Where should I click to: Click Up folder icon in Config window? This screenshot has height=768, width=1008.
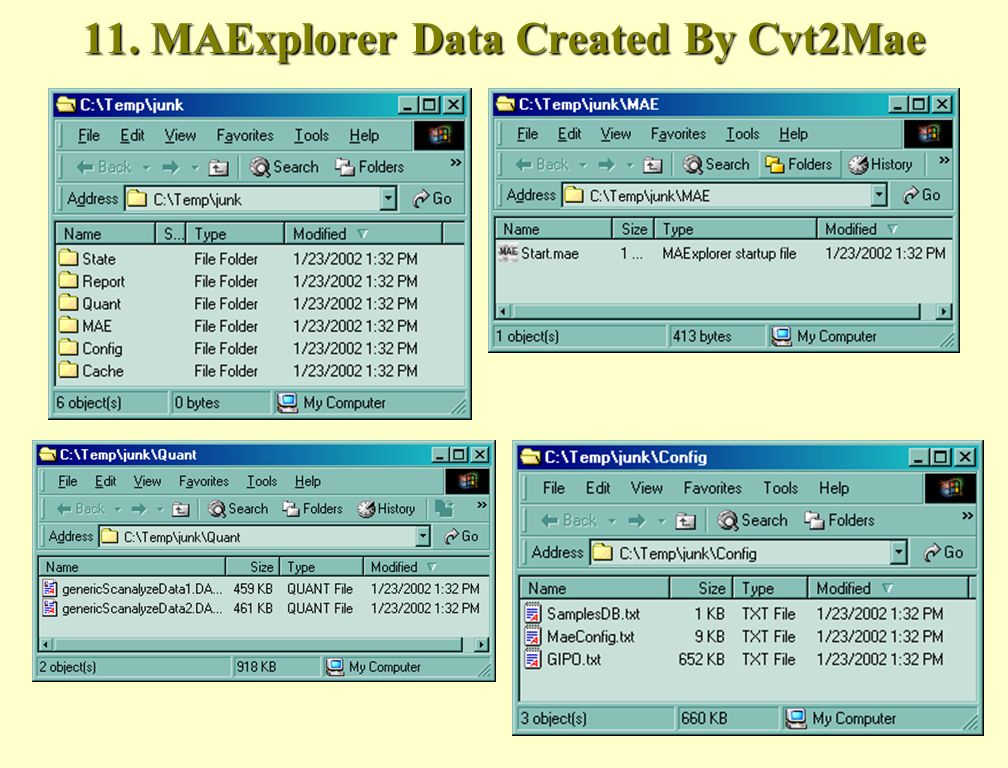pyautogui.click(x=685, y=521)
